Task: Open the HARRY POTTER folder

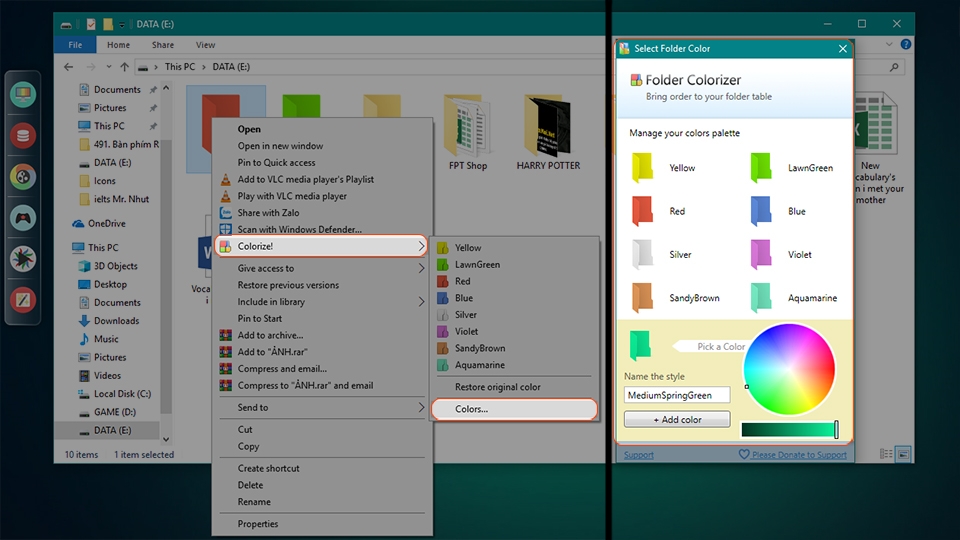Action: pyautogui.click(x=548, y=132)
